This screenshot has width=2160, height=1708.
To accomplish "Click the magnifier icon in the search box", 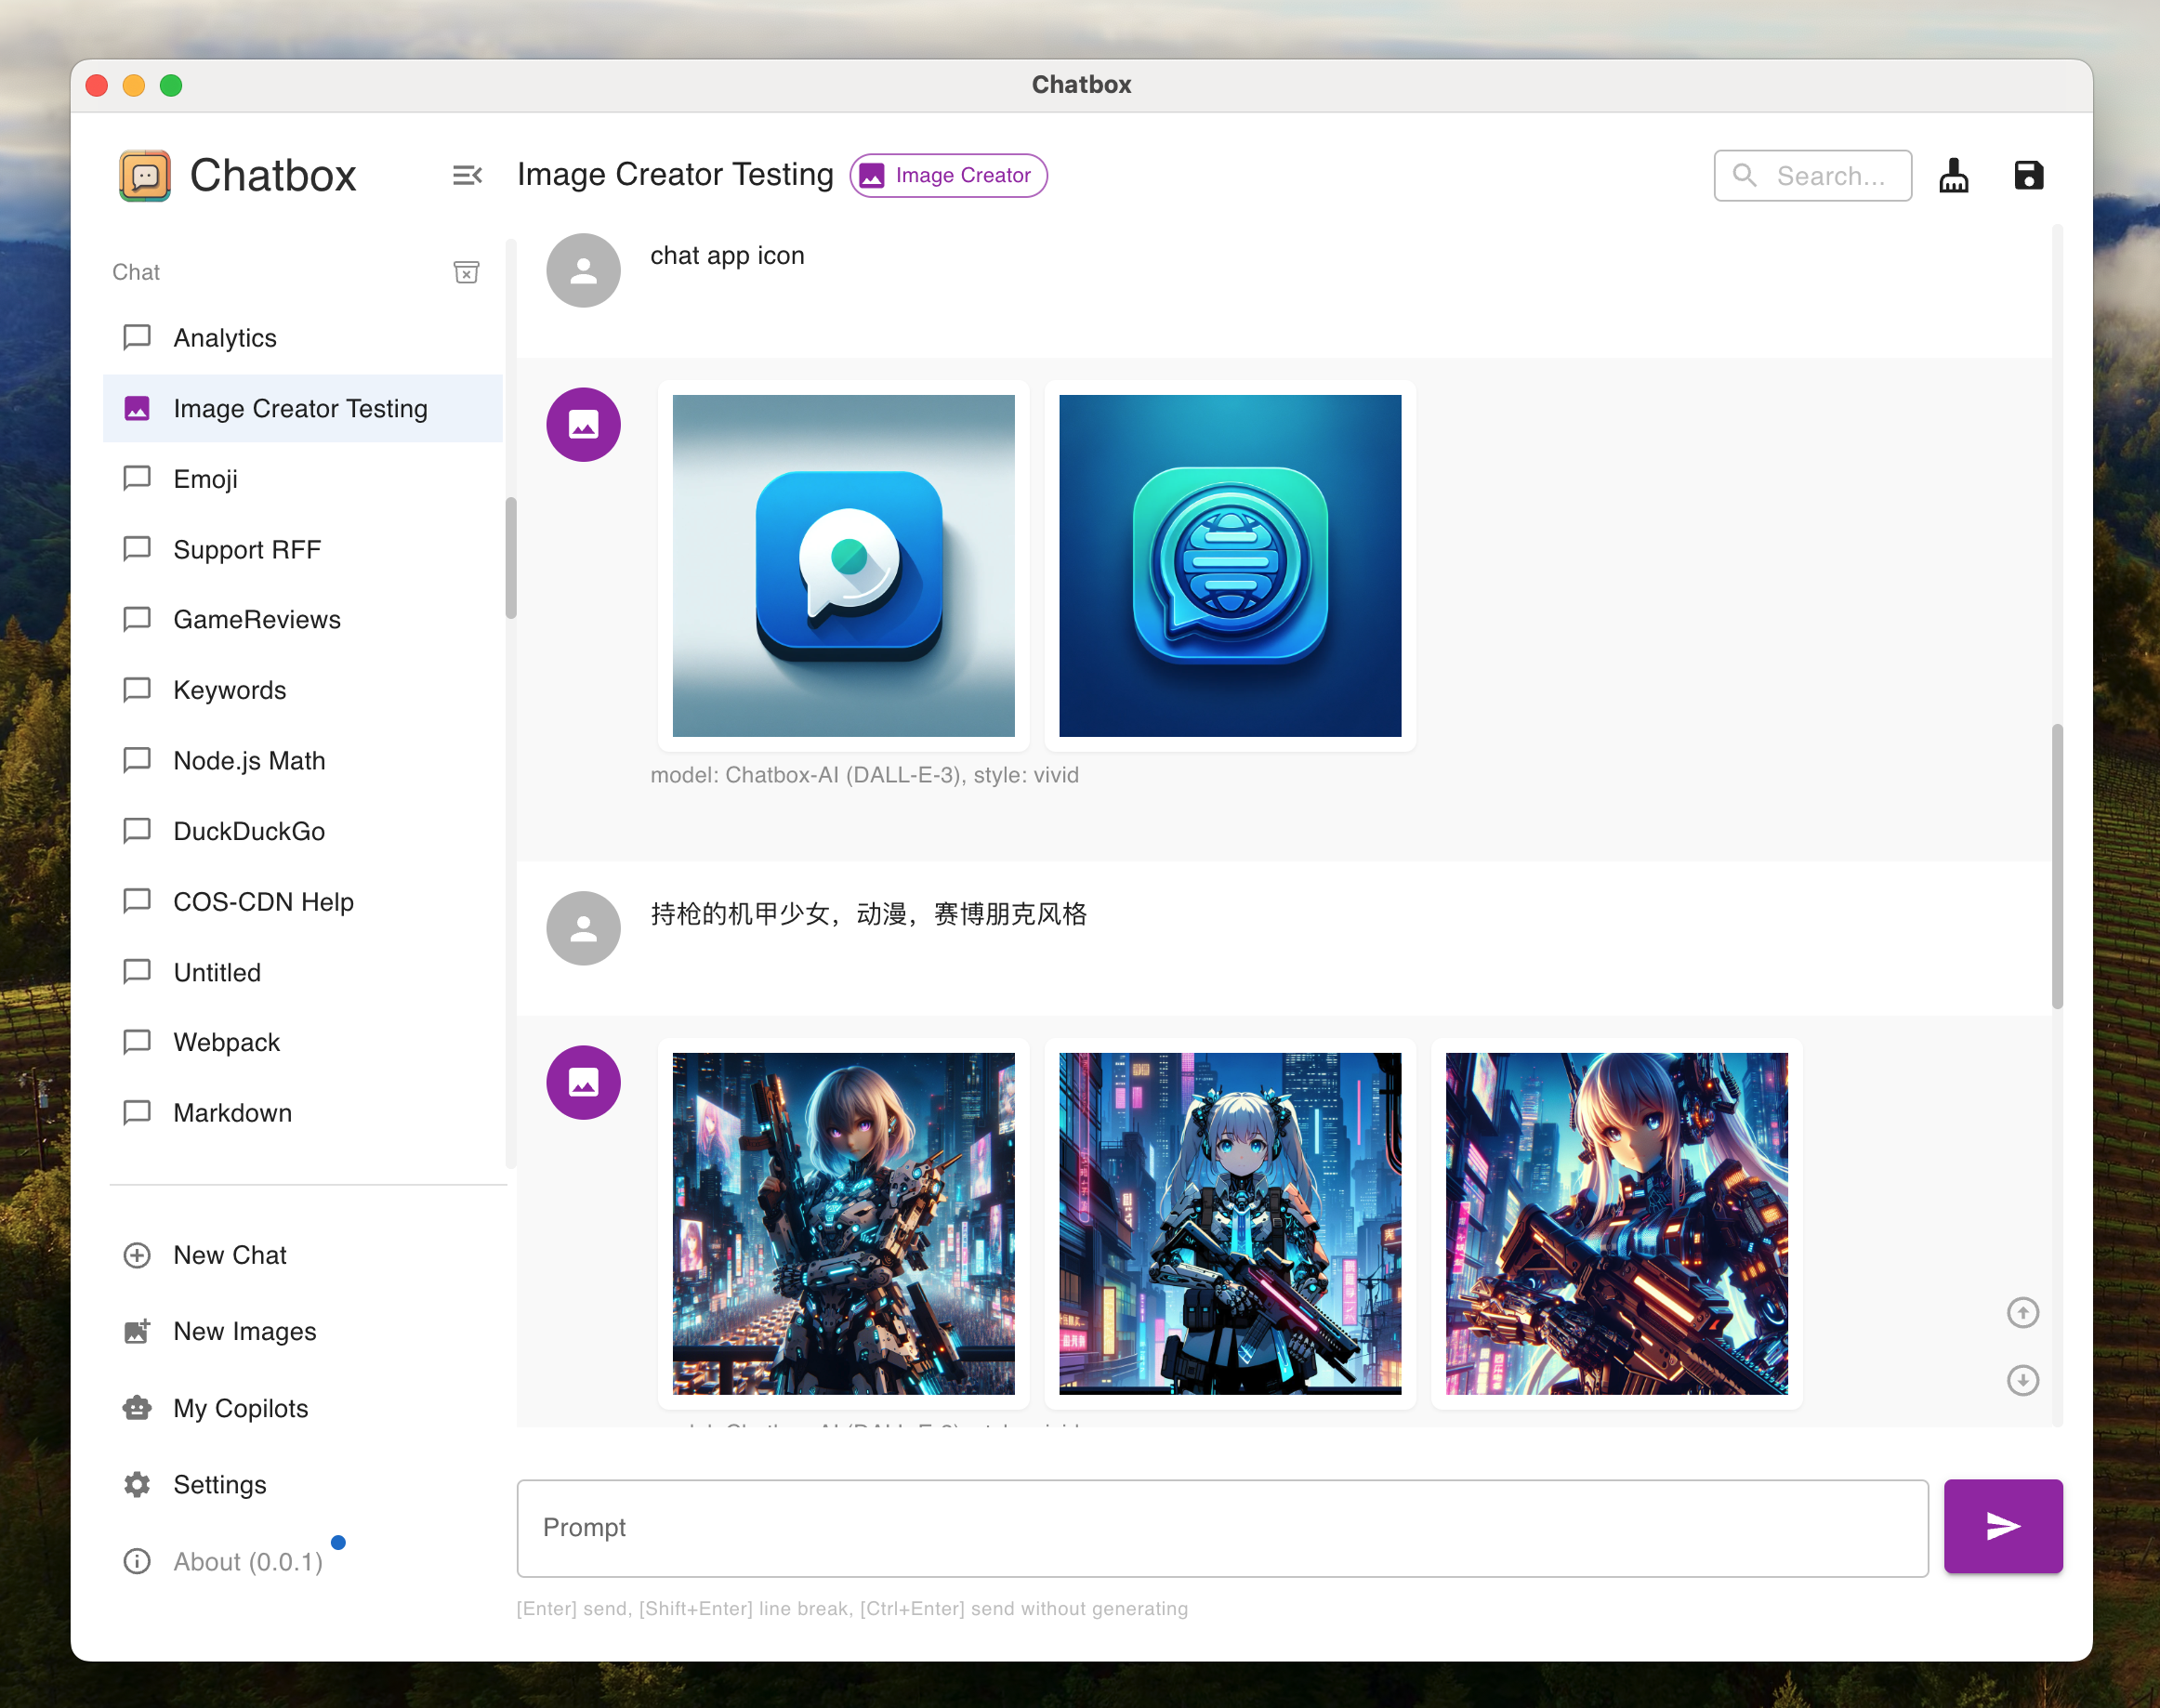I will [x=1744, y=175].
